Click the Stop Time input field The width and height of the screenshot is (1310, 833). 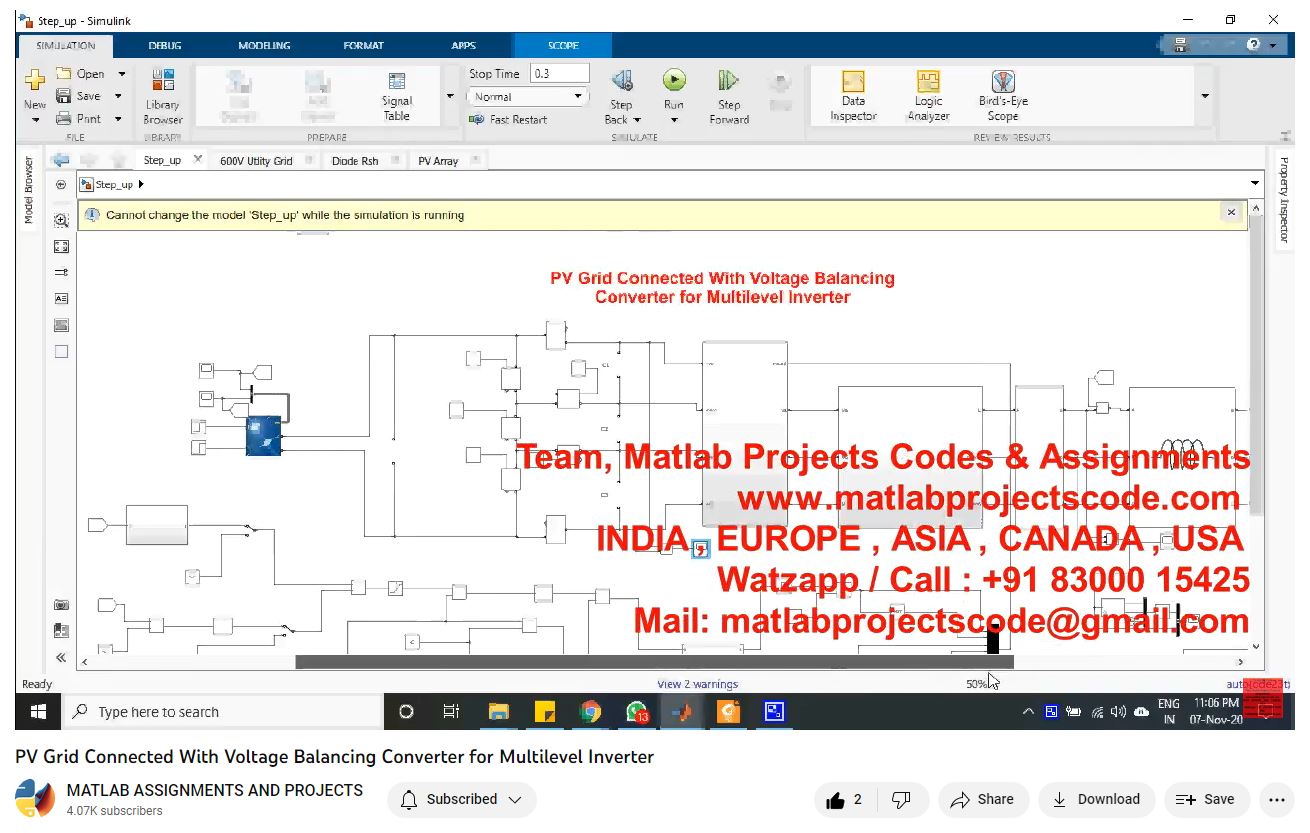pos(560,74)
